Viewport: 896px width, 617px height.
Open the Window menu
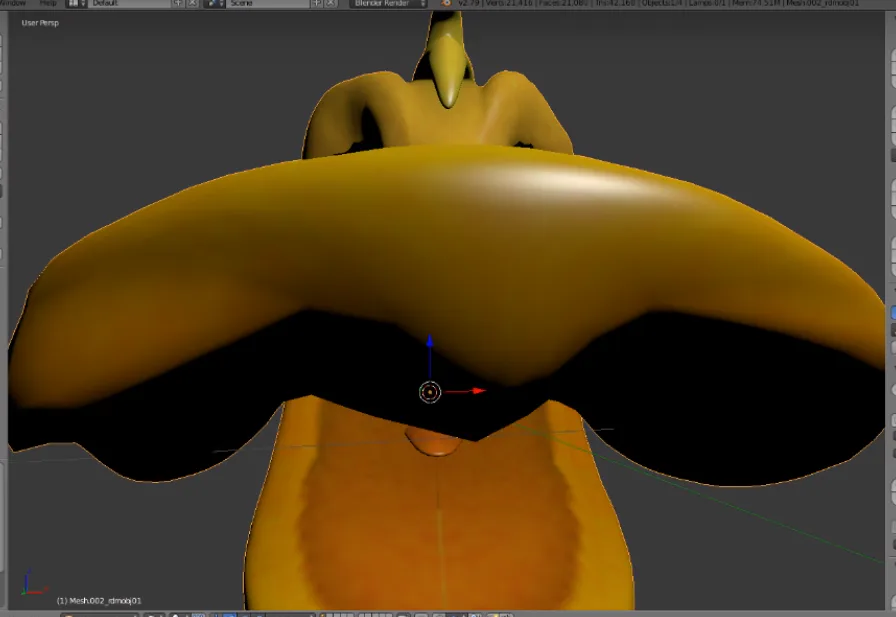pos(13,3)
